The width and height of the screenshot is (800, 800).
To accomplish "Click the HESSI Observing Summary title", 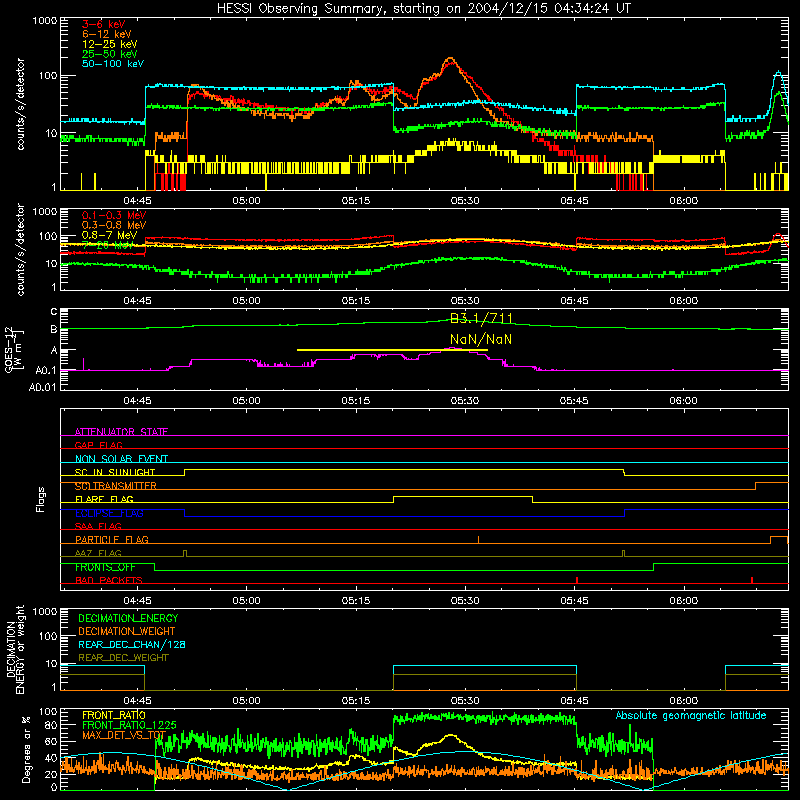I will coord(423,9).
